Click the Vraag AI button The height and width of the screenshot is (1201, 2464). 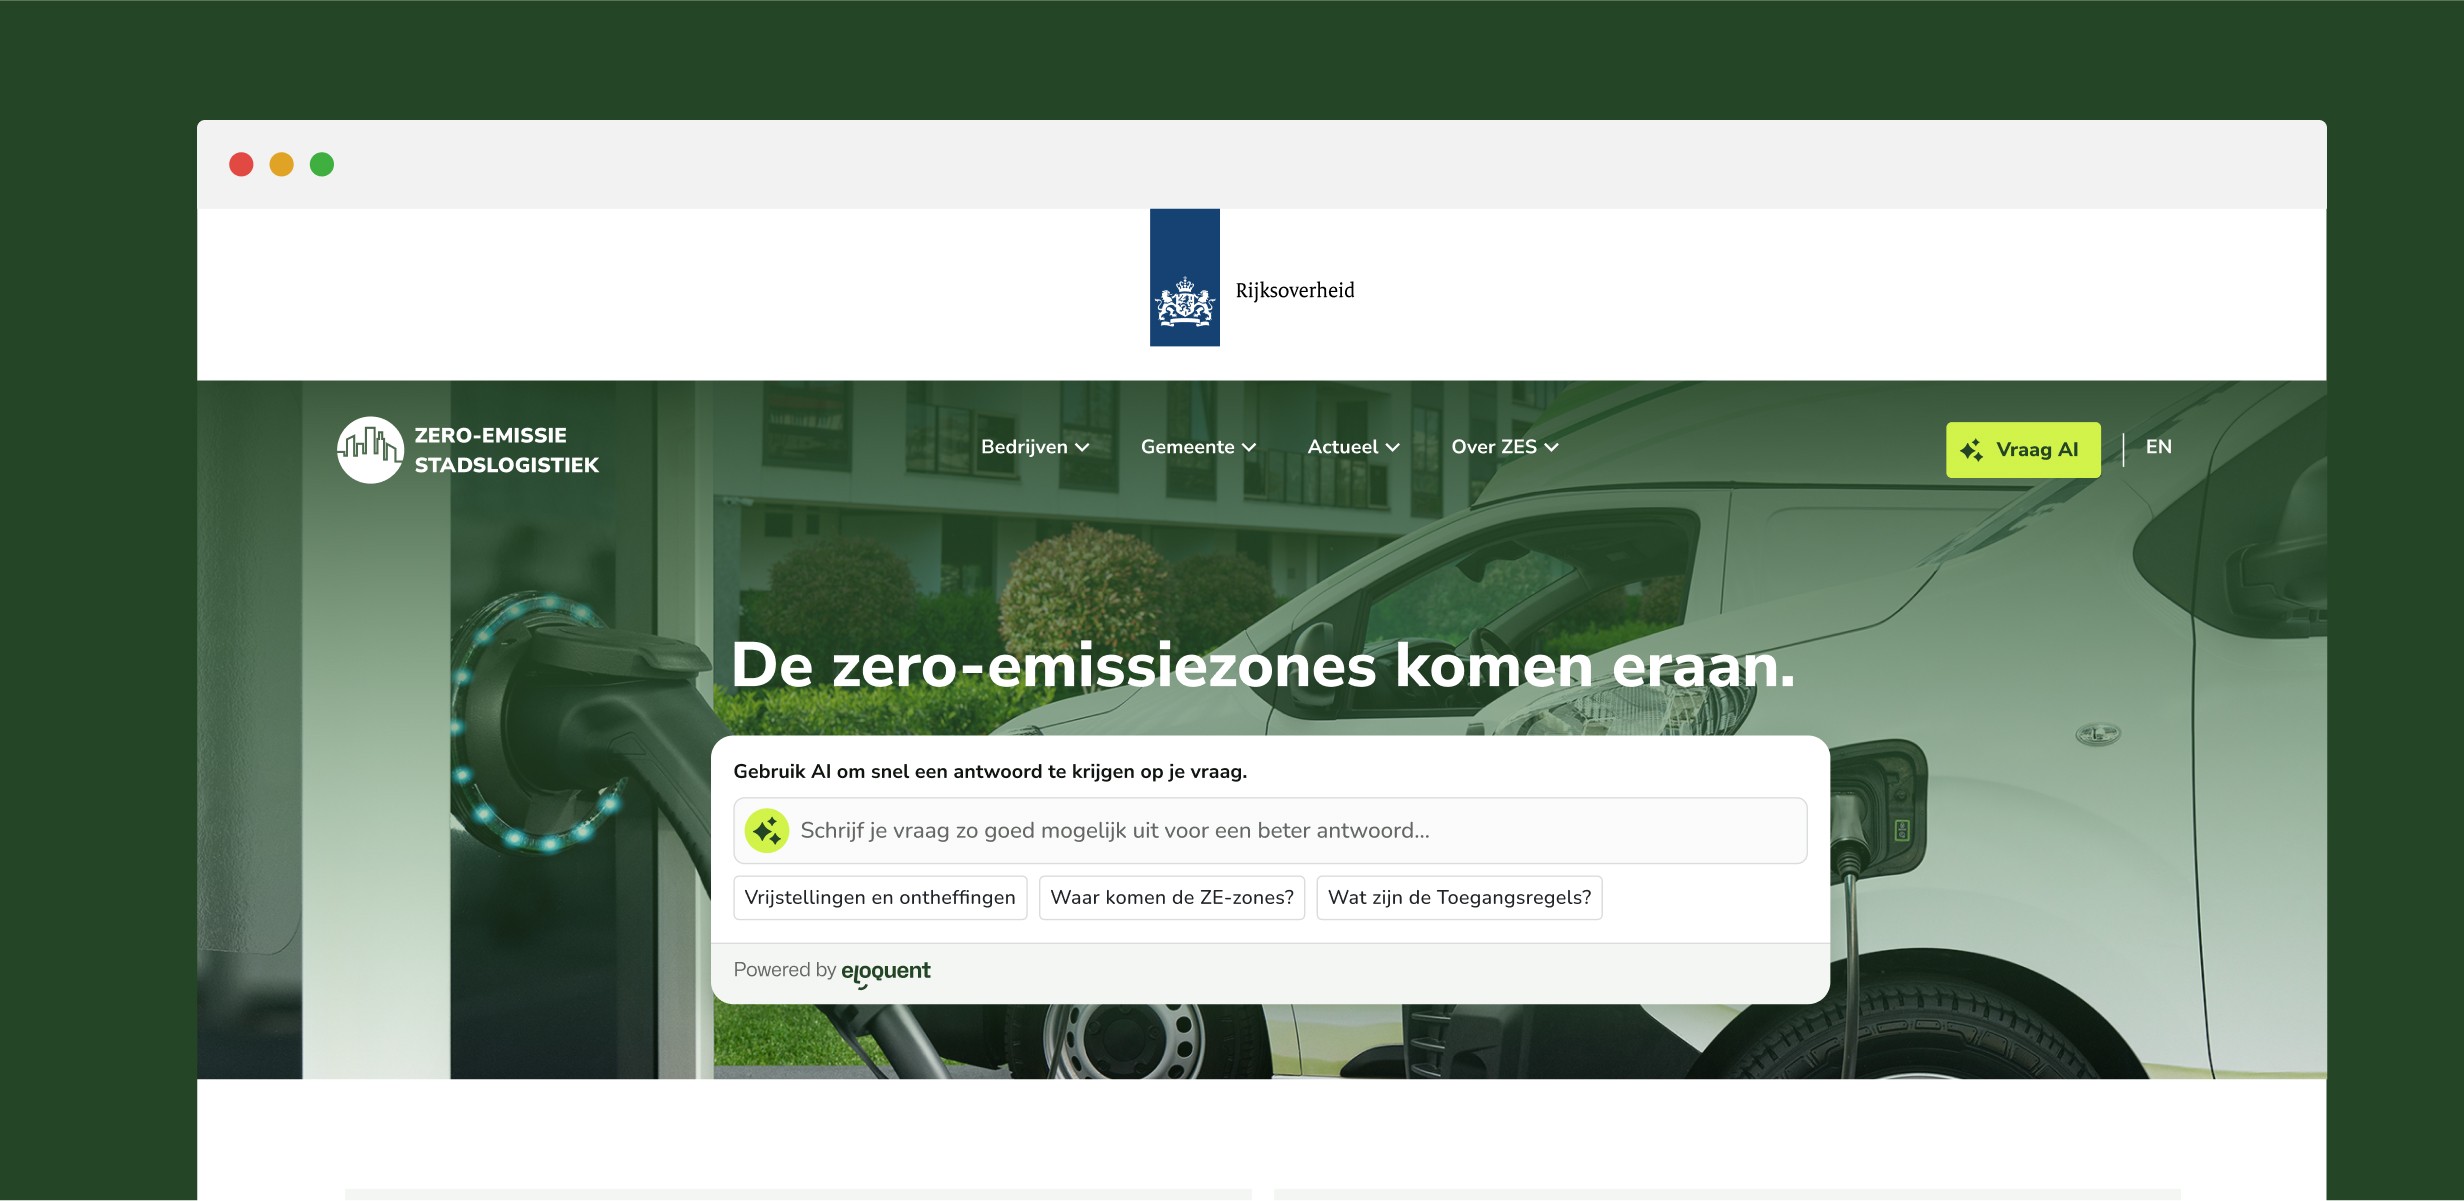tap(2023, 450)
